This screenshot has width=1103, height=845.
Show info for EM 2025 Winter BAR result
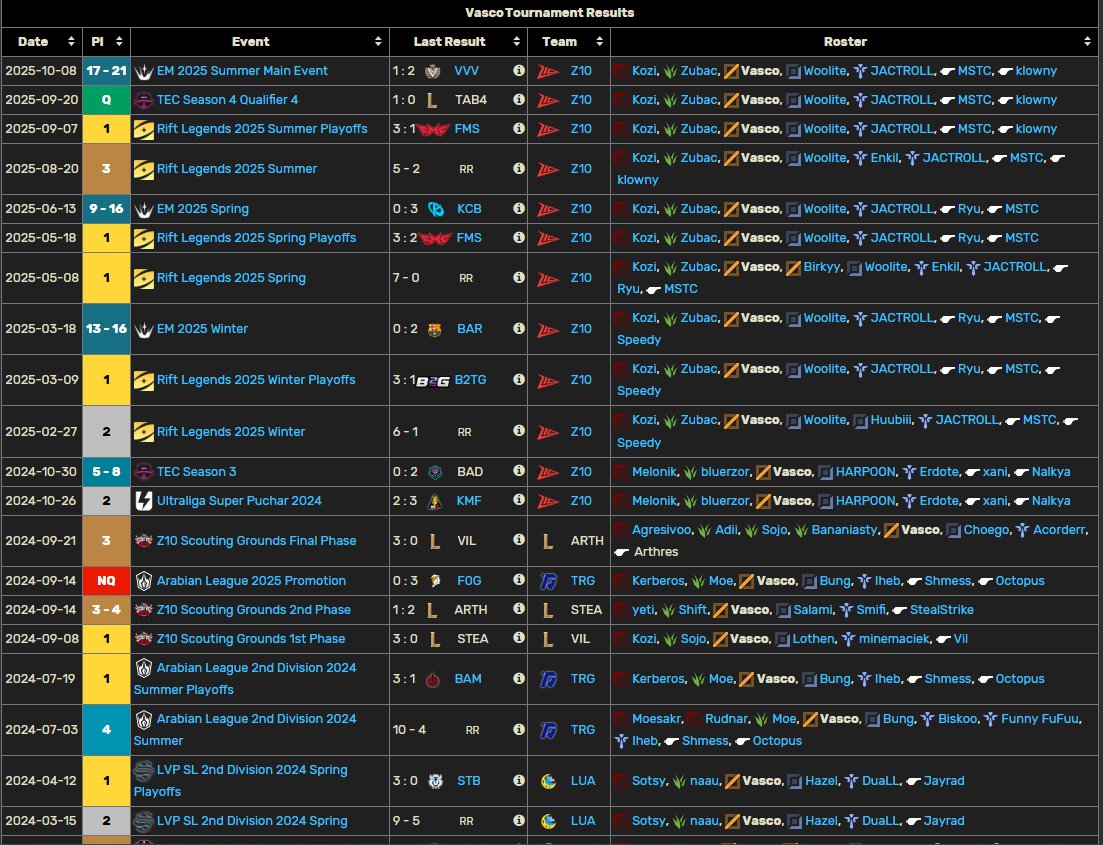pos(518,328)
